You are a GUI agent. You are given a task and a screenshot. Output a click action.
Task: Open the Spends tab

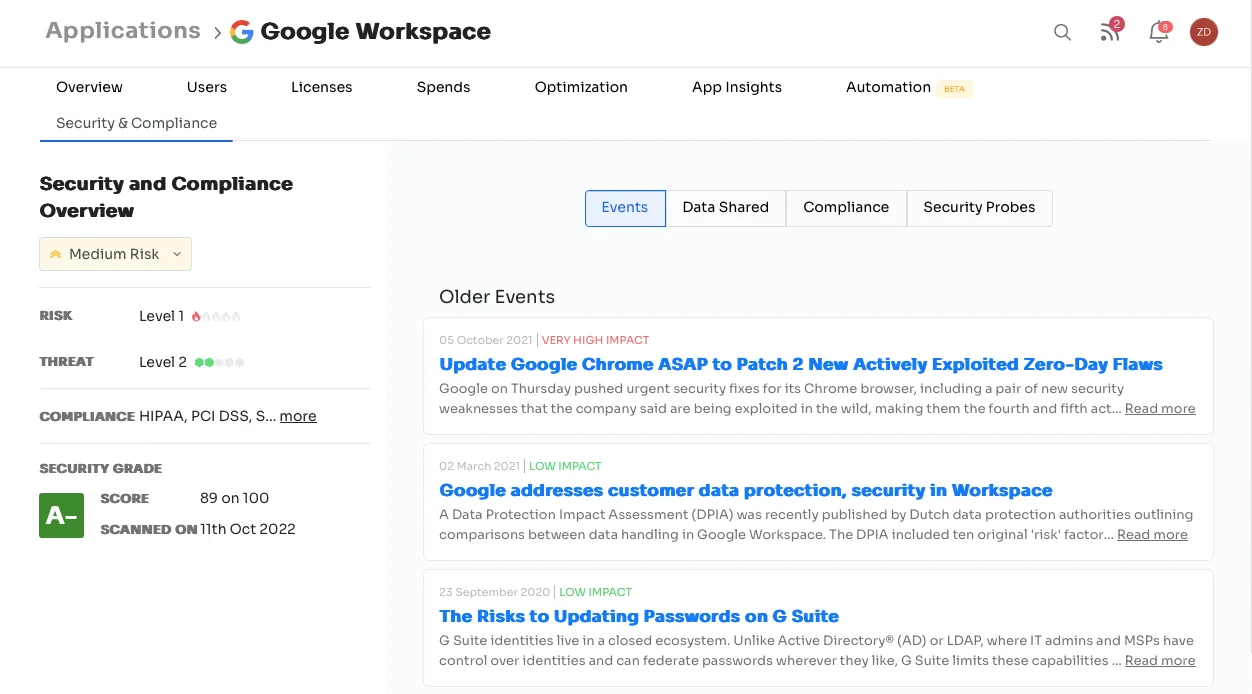pyautogui.click(x=443, y=87)
